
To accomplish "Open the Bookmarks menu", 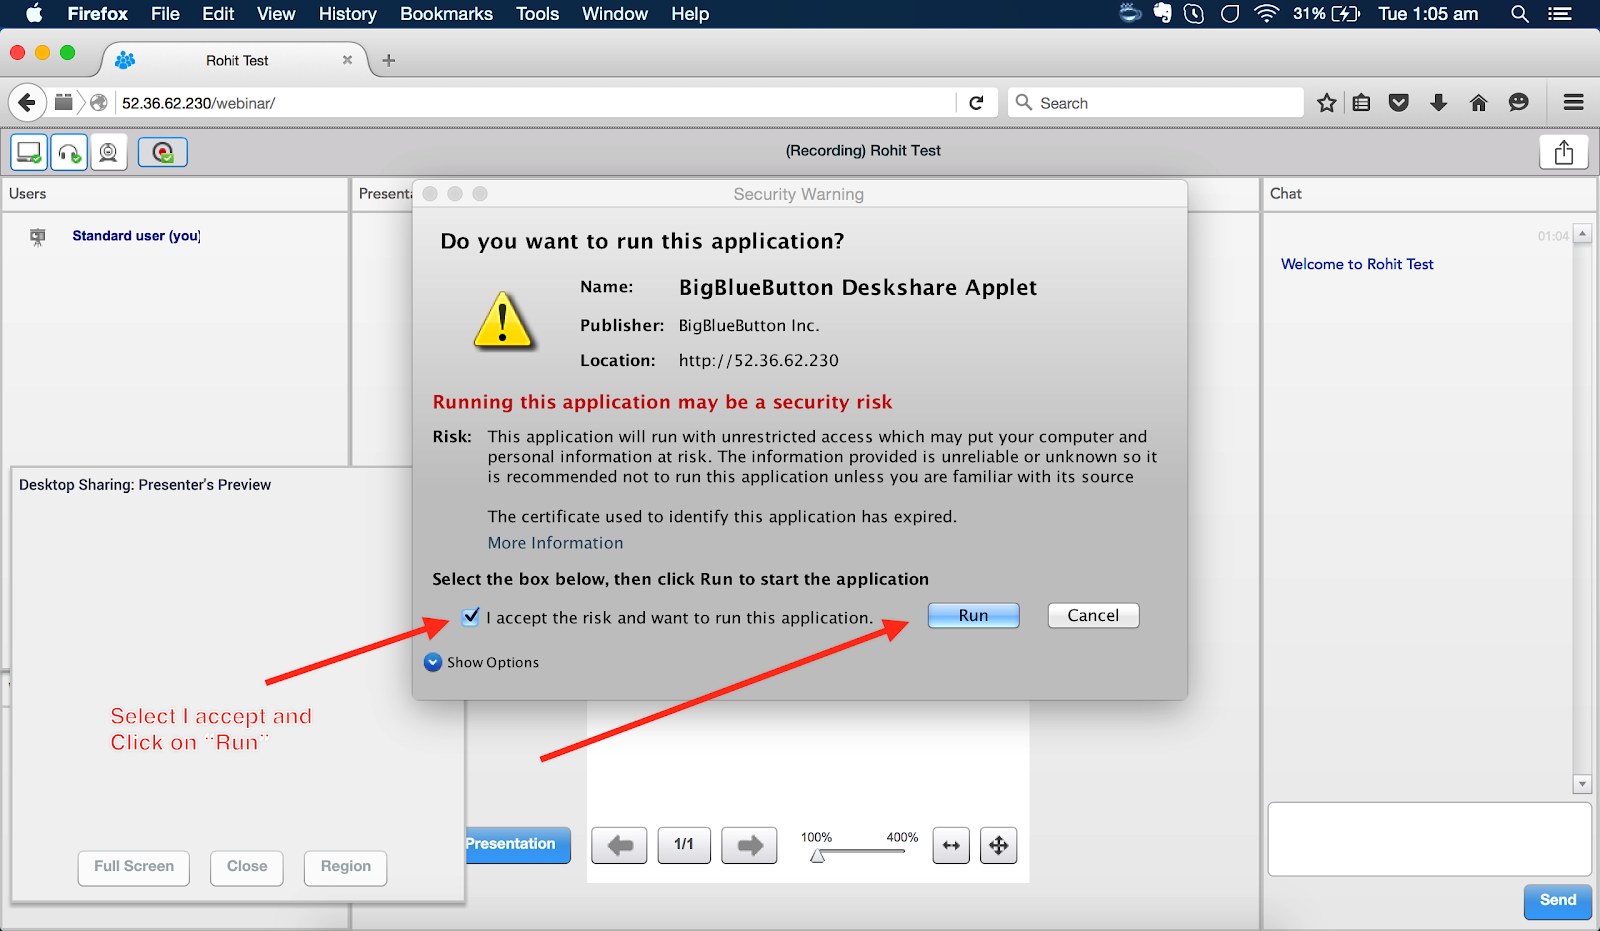I will click(446, 14).
